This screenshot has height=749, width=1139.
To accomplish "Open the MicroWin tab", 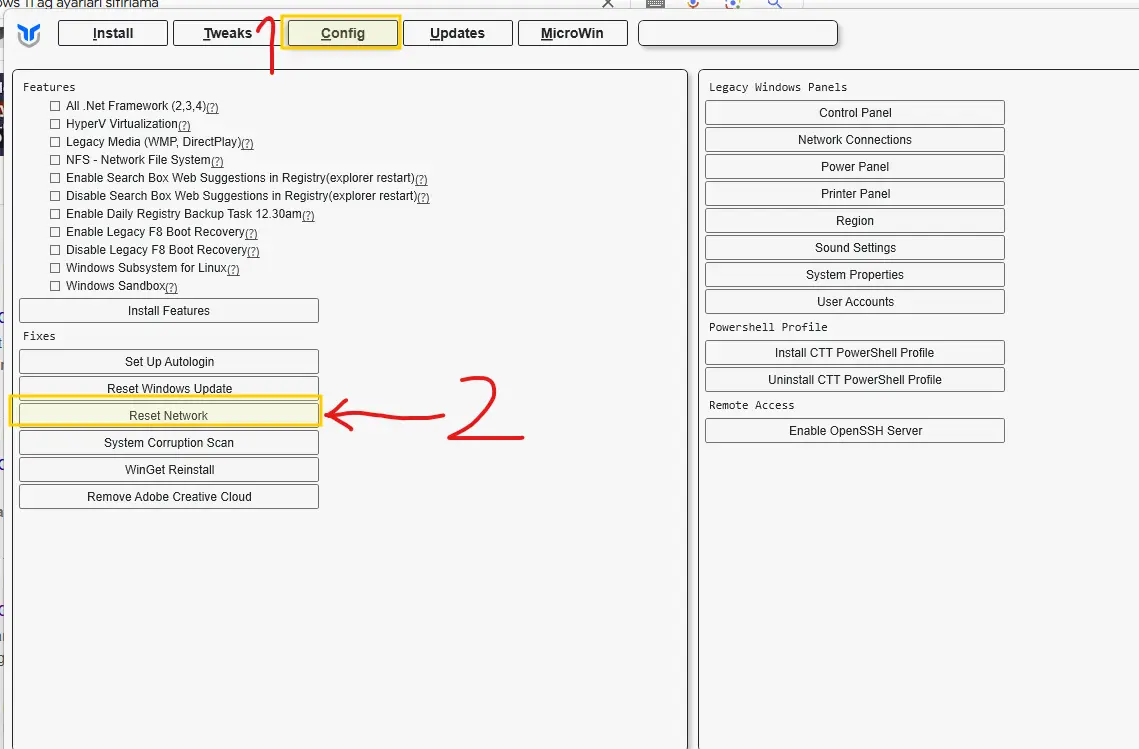I will coord(572,33).
